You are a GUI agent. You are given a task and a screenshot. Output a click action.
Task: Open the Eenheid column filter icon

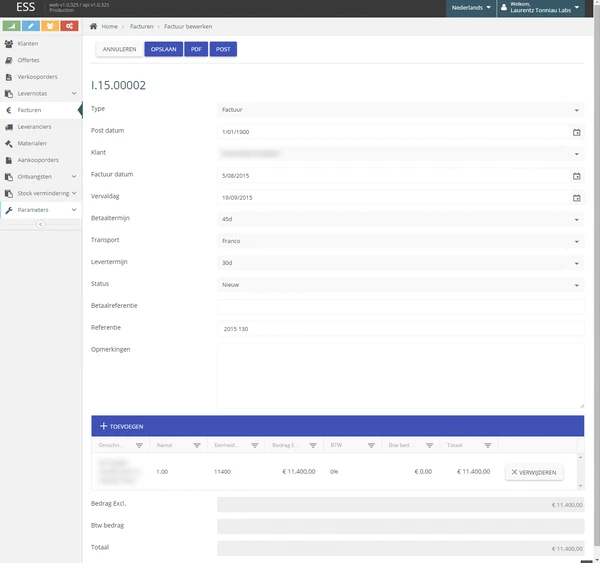(255, 446)
